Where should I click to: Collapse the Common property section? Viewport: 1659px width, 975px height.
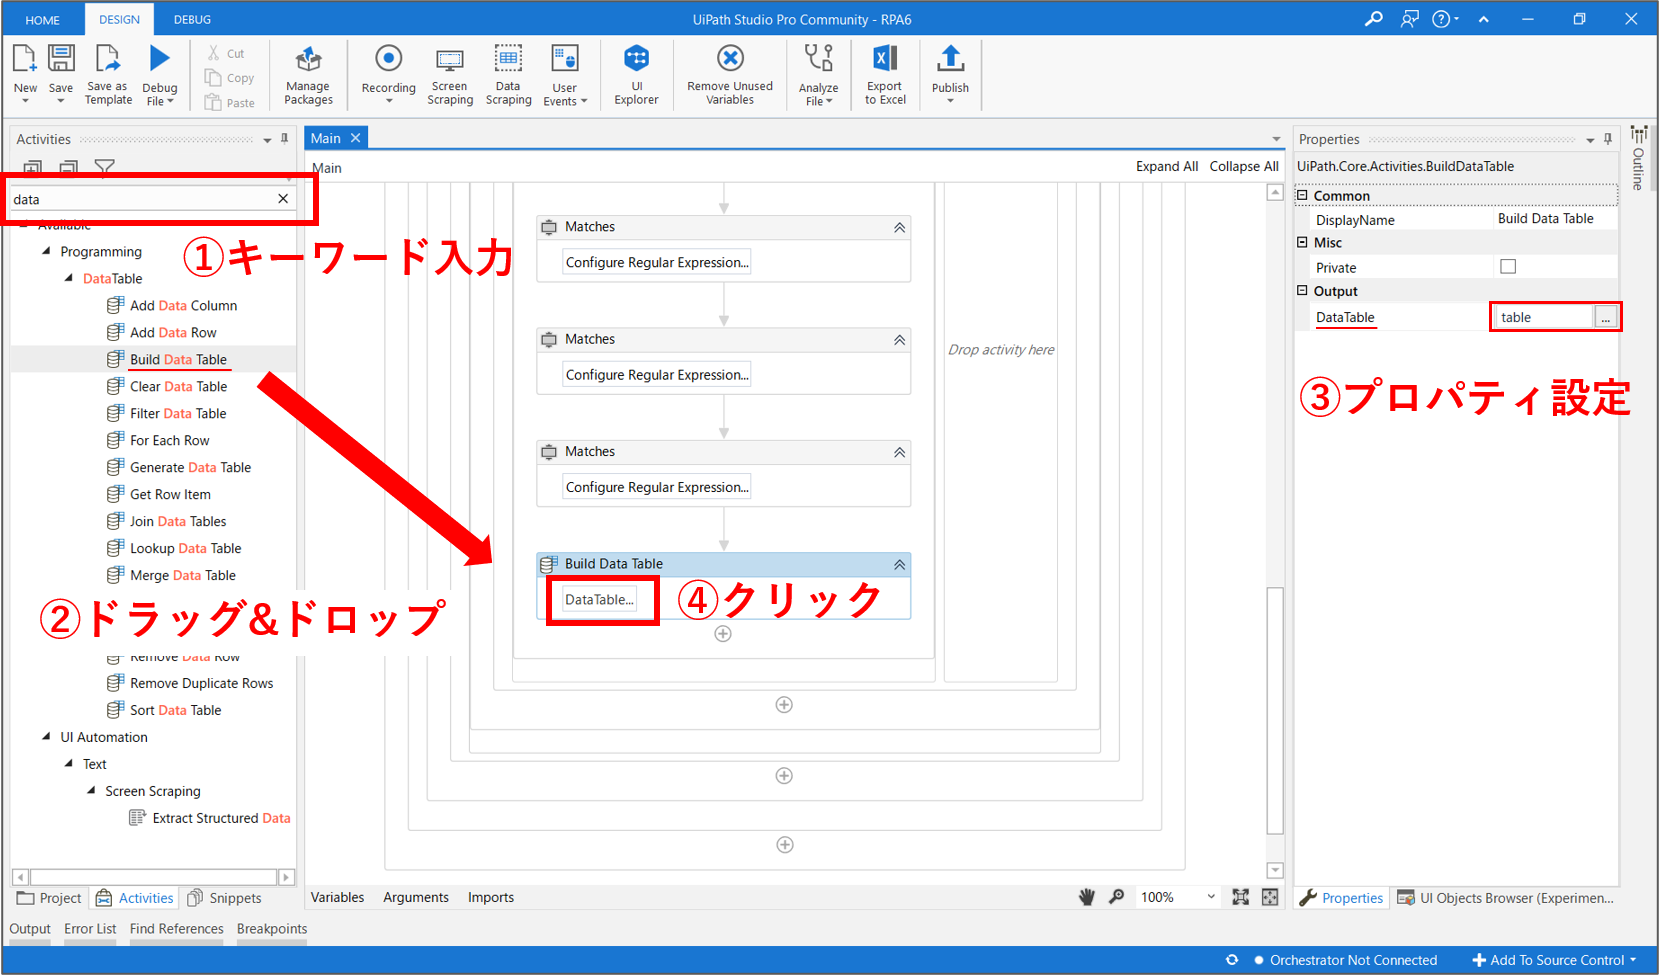pos(1302,195)
